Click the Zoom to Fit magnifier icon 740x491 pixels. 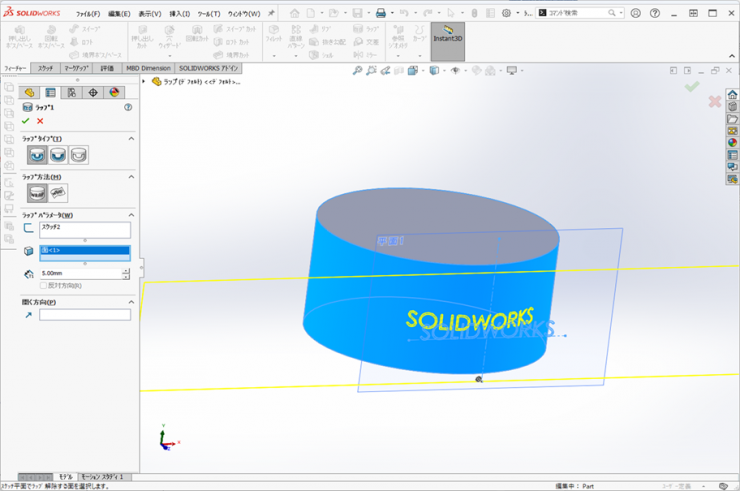(358, 71)
